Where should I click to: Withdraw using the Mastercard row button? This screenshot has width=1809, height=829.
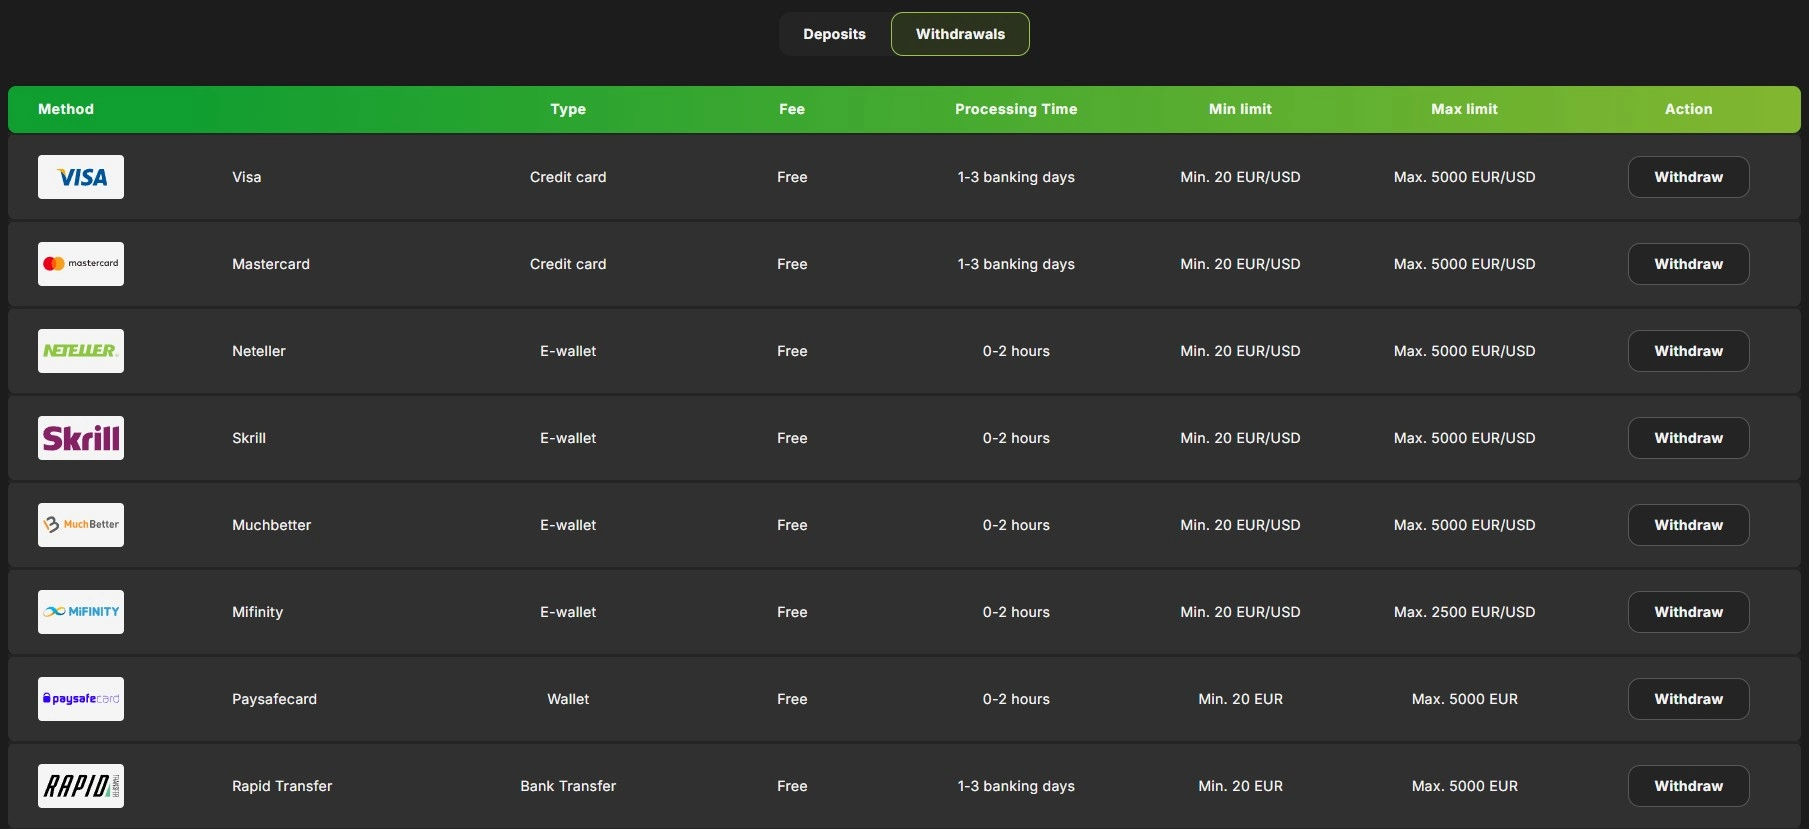point(1688,264)
